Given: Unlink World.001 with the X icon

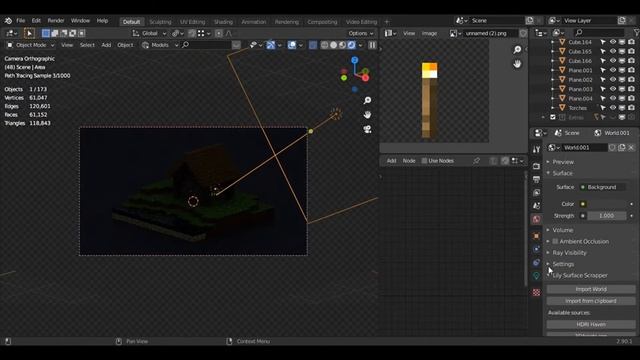Looking at the screenshot, I should tap(631, 147).
